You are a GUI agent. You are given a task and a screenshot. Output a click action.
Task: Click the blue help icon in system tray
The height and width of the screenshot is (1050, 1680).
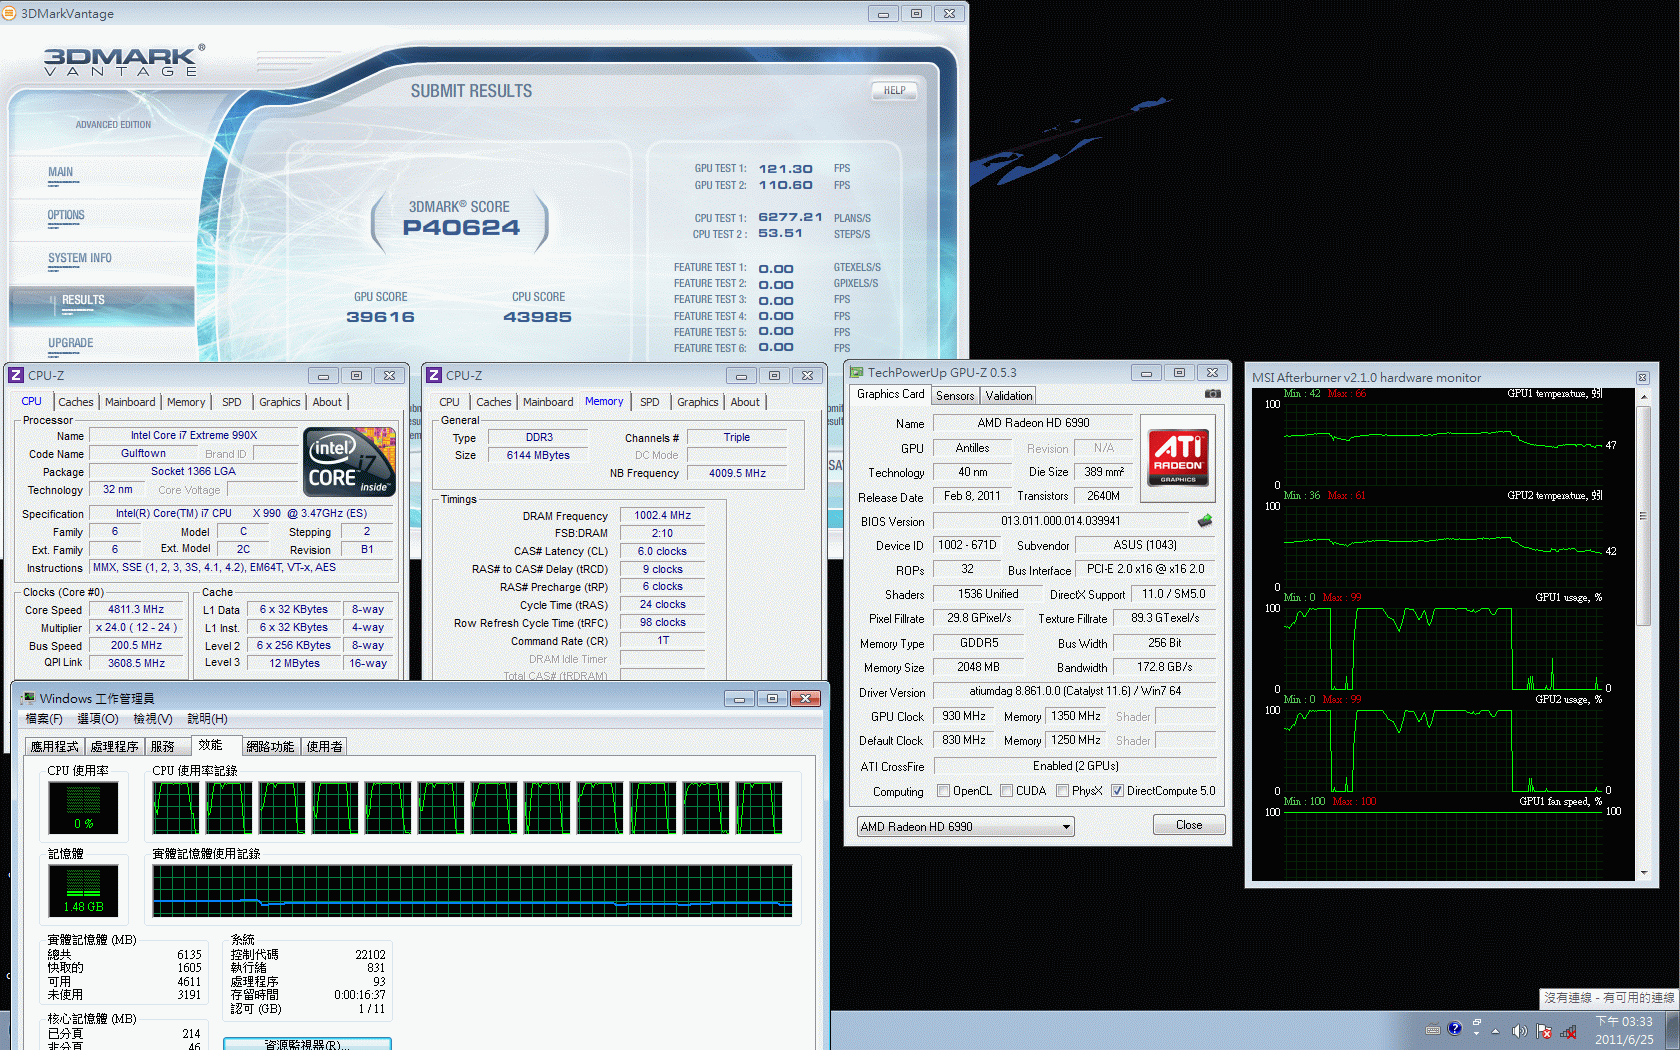pyautogui.click(x=1455, y=1029)
